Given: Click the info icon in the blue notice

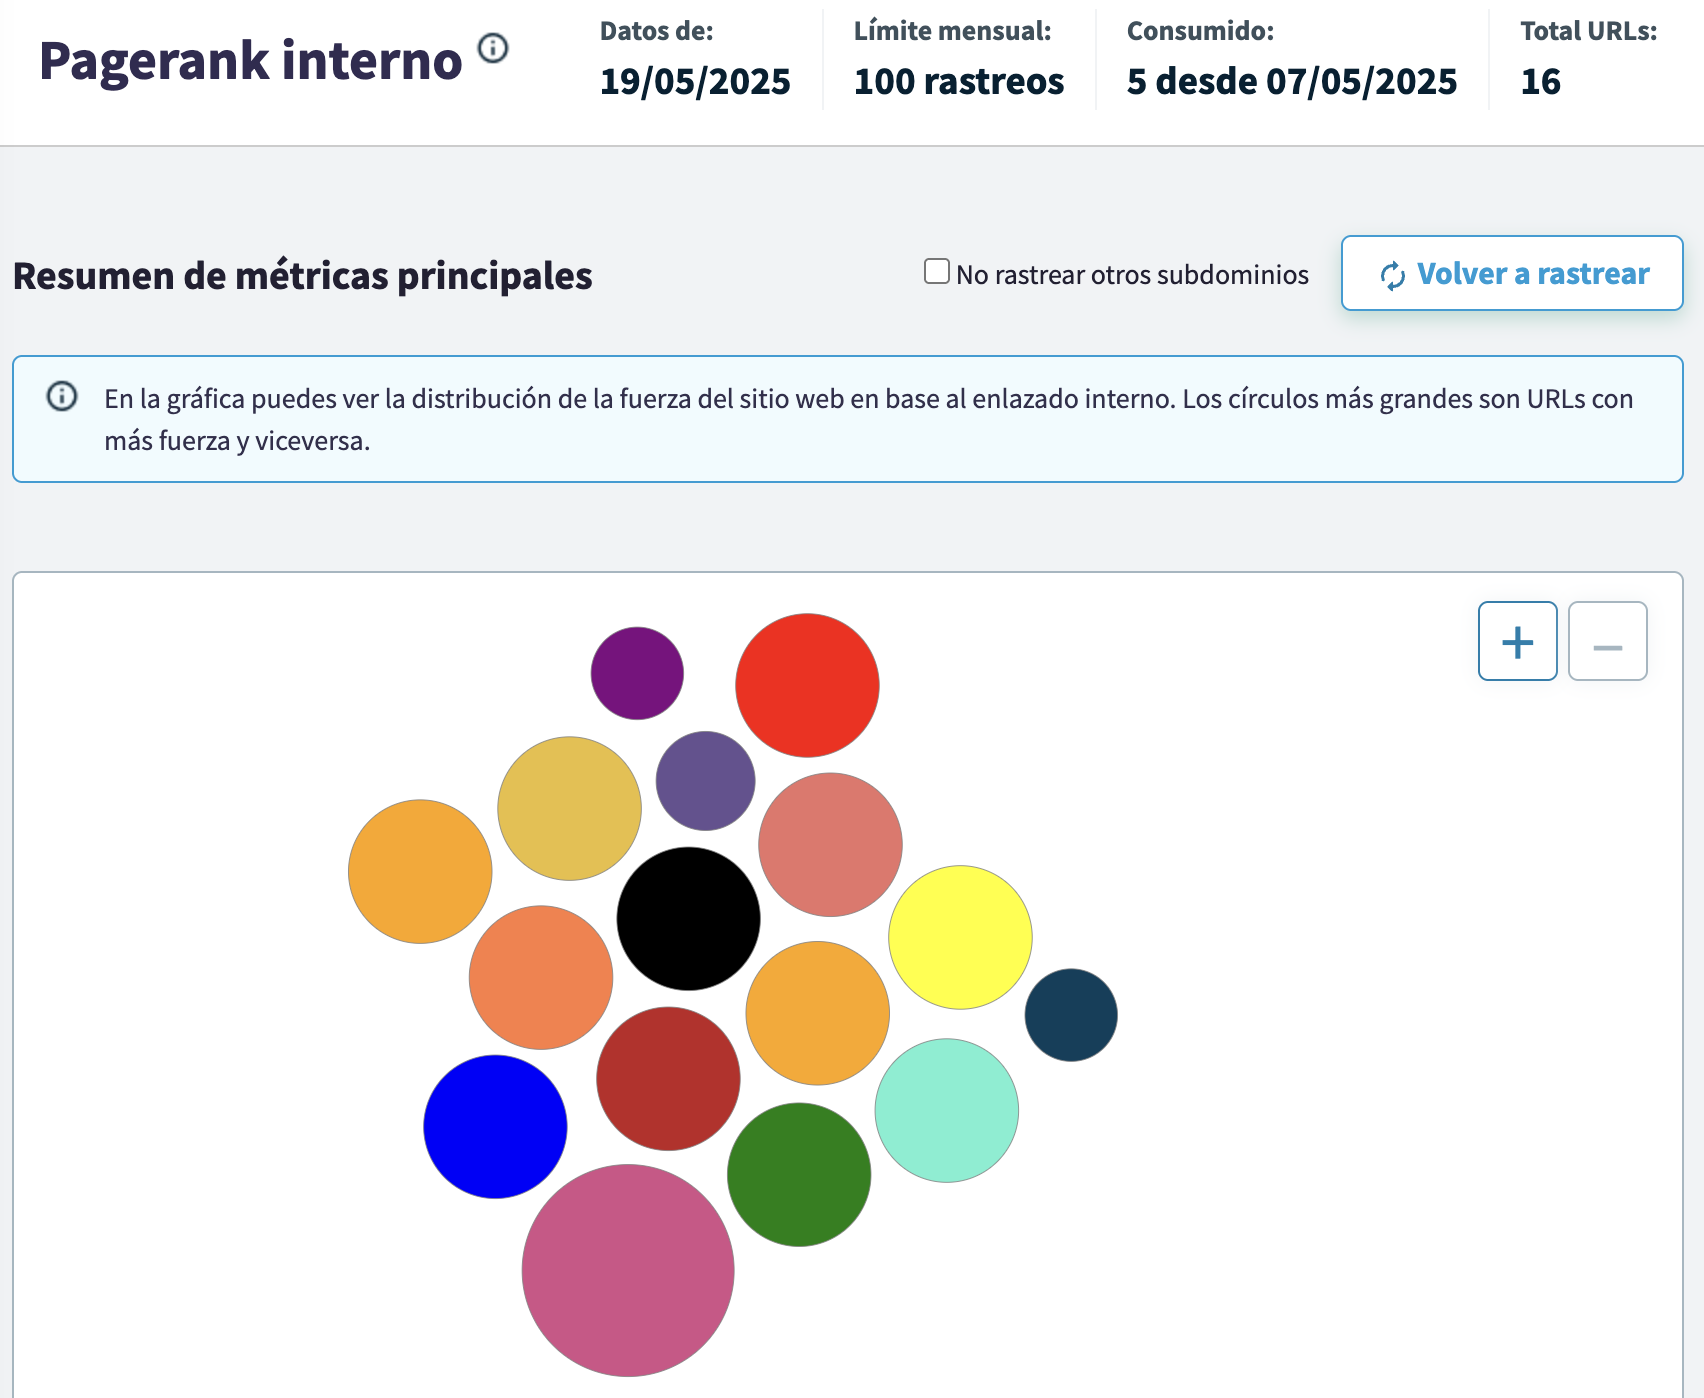Looking at the screenshot, I should point(62,397).
